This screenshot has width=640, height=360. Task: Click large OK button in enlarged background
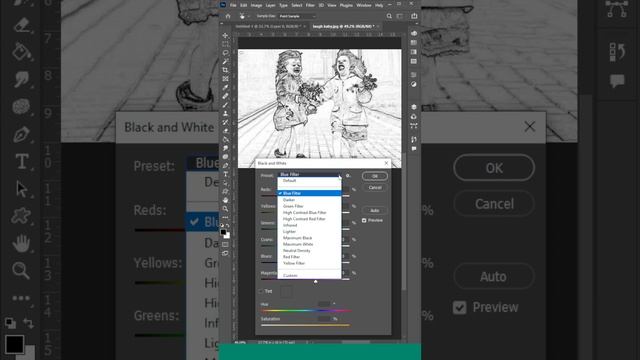point(494,168)
